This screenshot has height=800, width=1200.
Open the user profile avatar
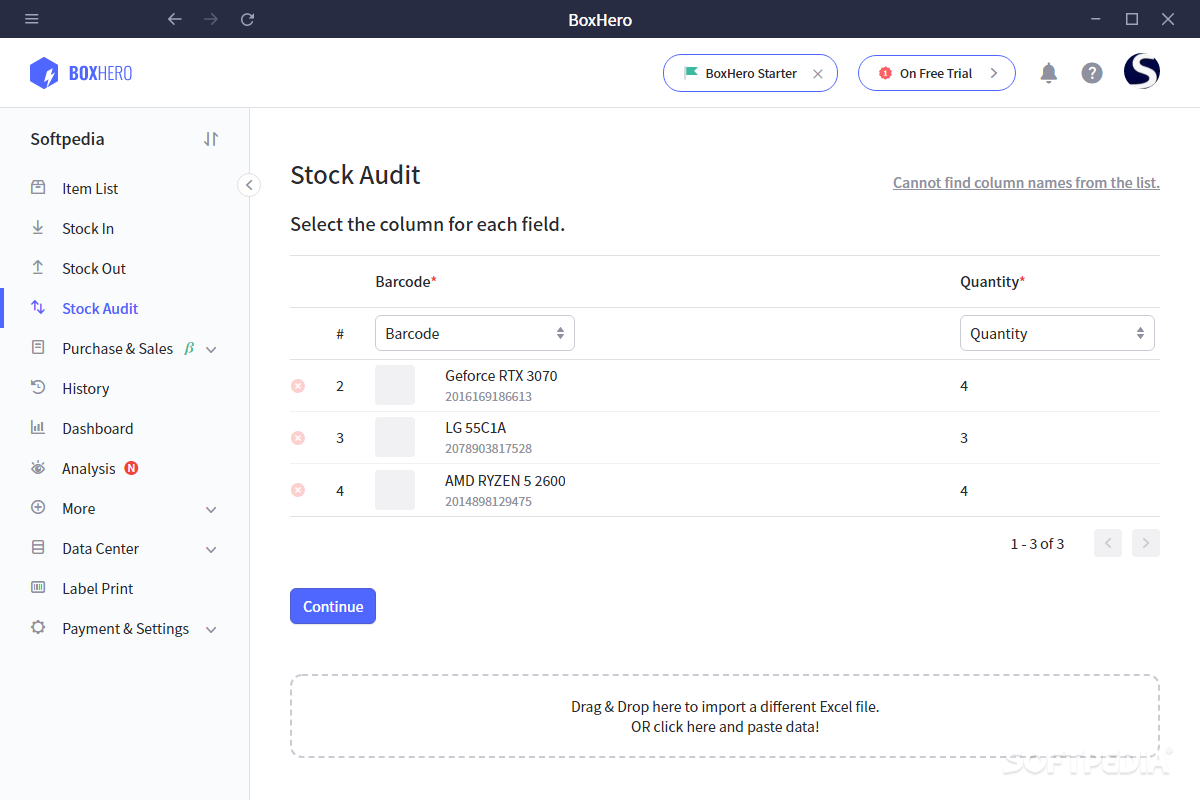(1142, 72)
